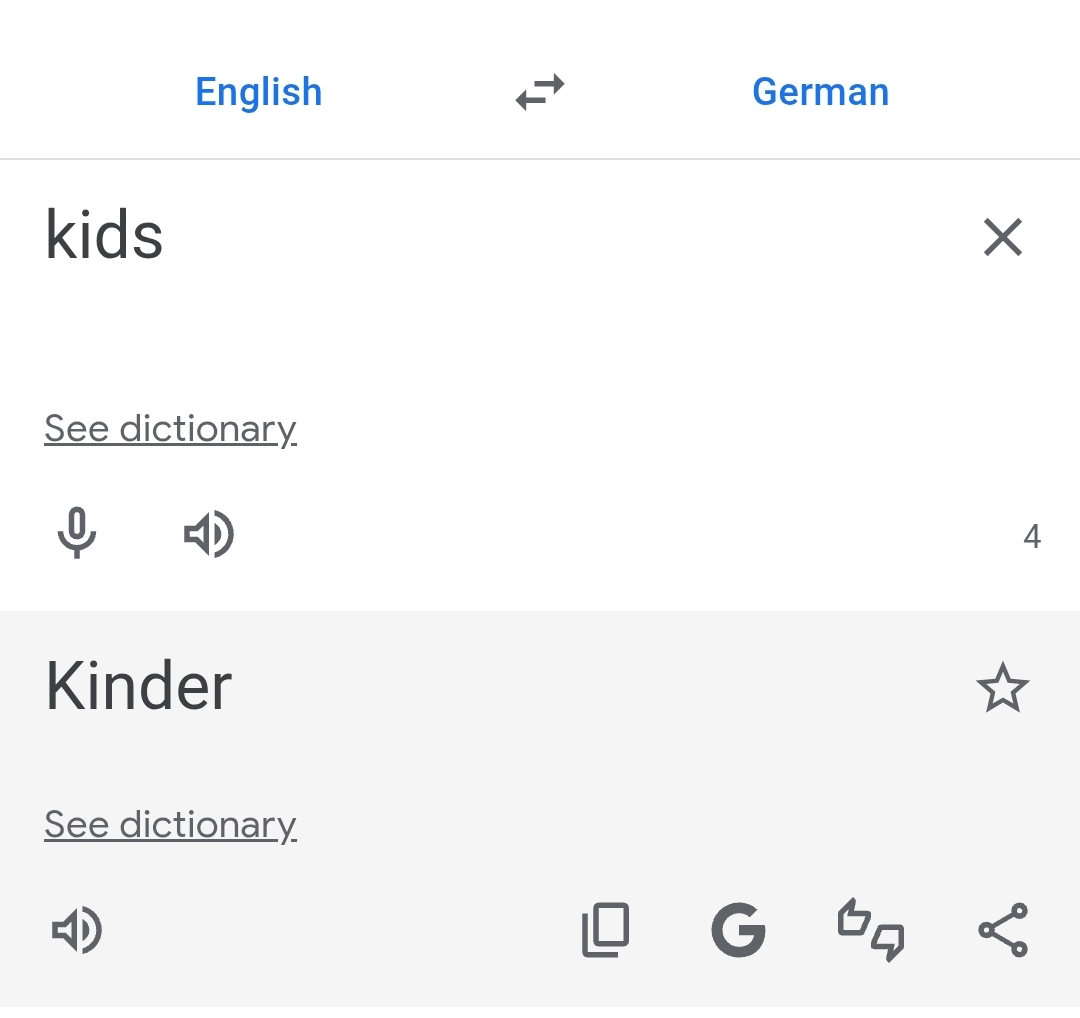Listen to the "Kinder" pronunciation
The image size is (1080, 1018).
click(77, 929)
